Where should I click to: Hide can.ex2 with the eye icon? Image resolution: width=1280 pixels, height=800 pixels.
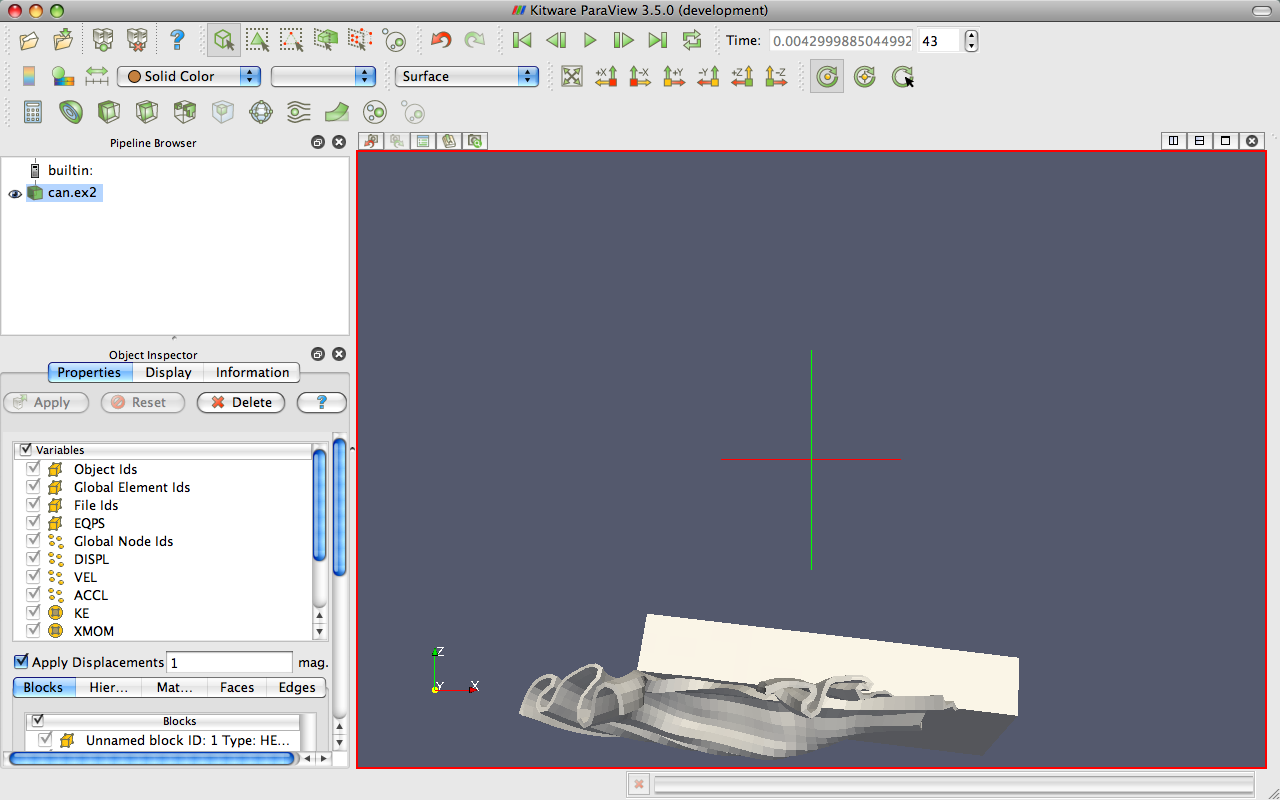pyautogui.click(x=15, y=193)
